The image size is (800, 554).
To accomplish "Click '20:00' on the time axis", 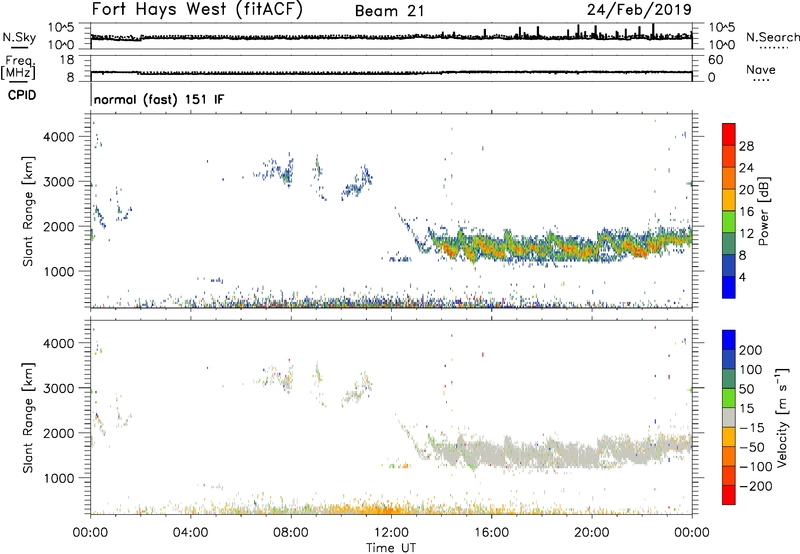I will click(x=591, y=533).
